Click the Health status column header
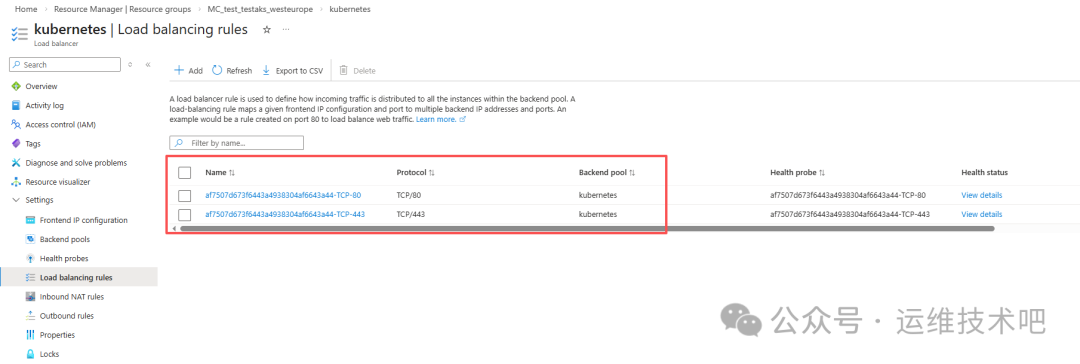The image size is (1080, 364). click(x=984, y=172)
